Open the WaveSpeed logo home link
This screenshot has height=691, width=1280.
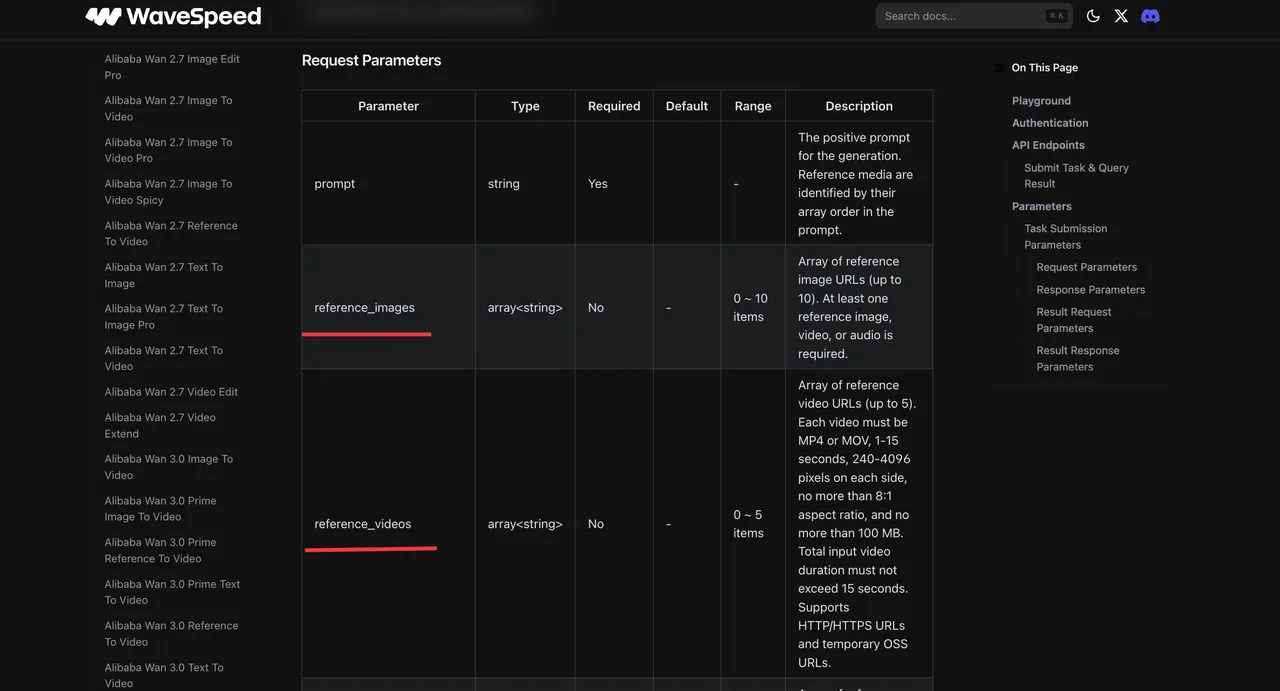click(x=173, y=16)
